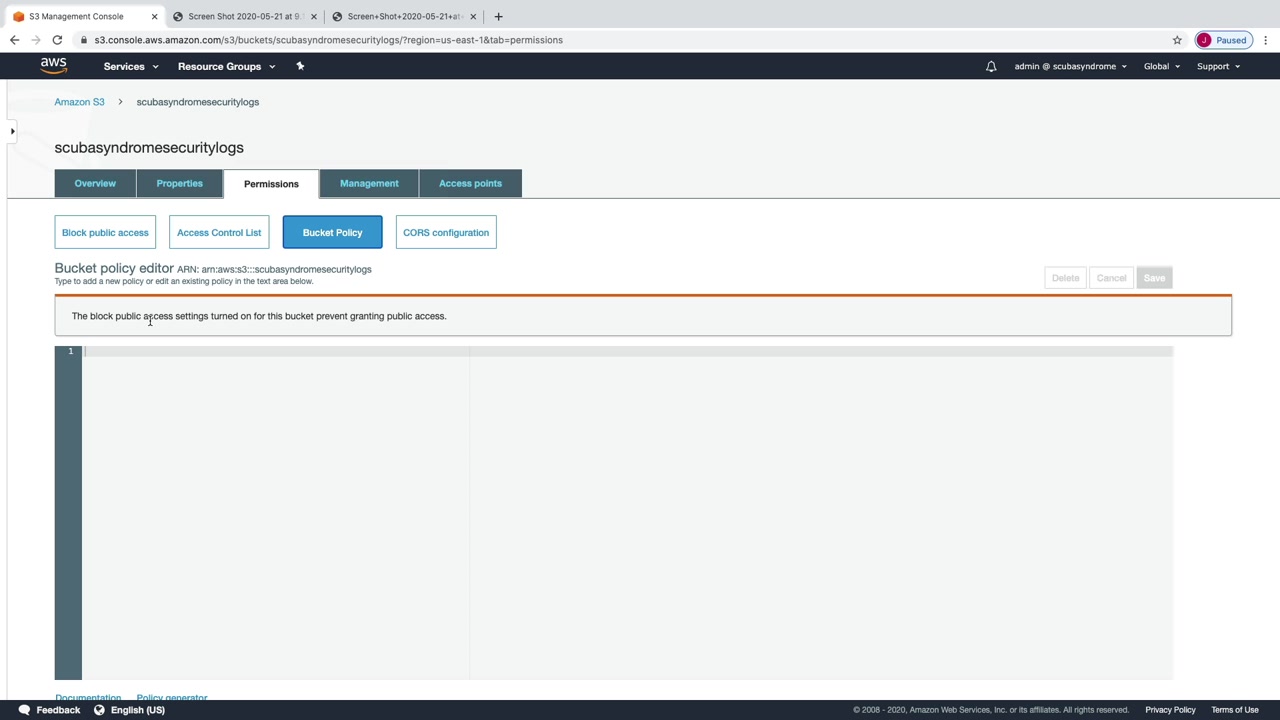Switch to the second Screen+Shot browser tab

point(403,16)
